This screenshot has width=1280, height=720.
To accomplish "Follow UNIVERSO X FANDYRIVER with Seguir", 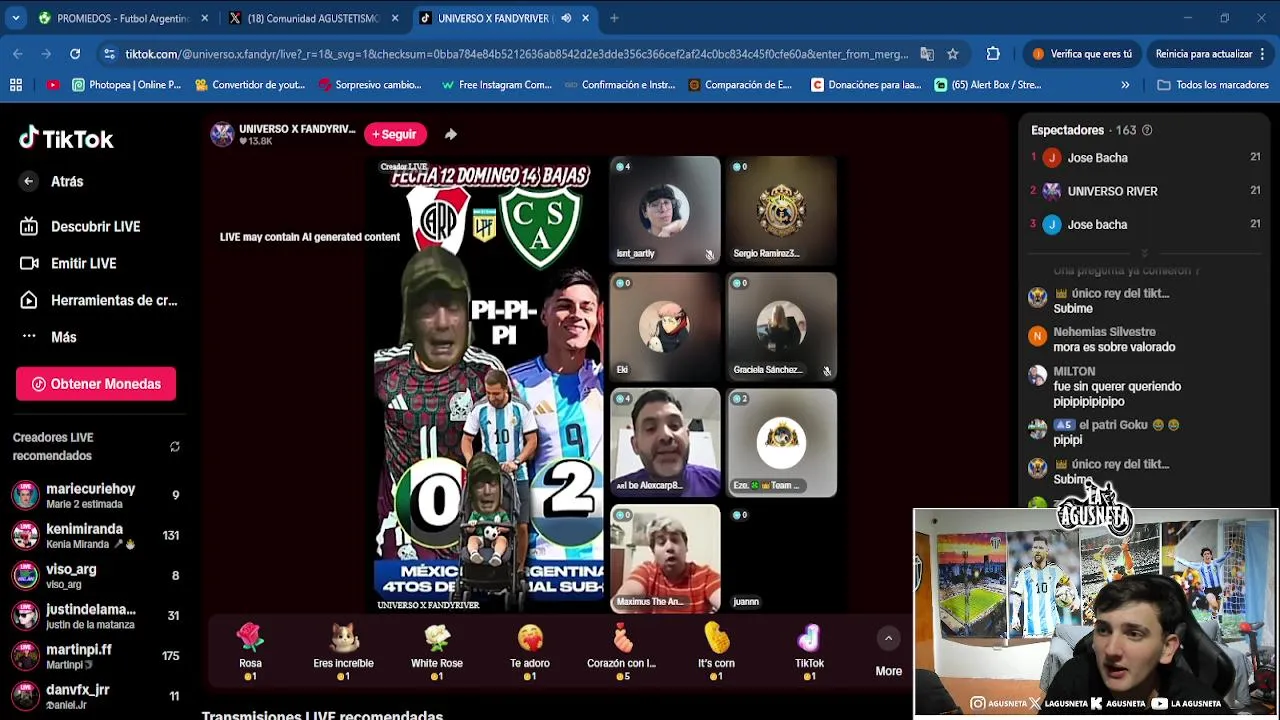I will (395, 134).
